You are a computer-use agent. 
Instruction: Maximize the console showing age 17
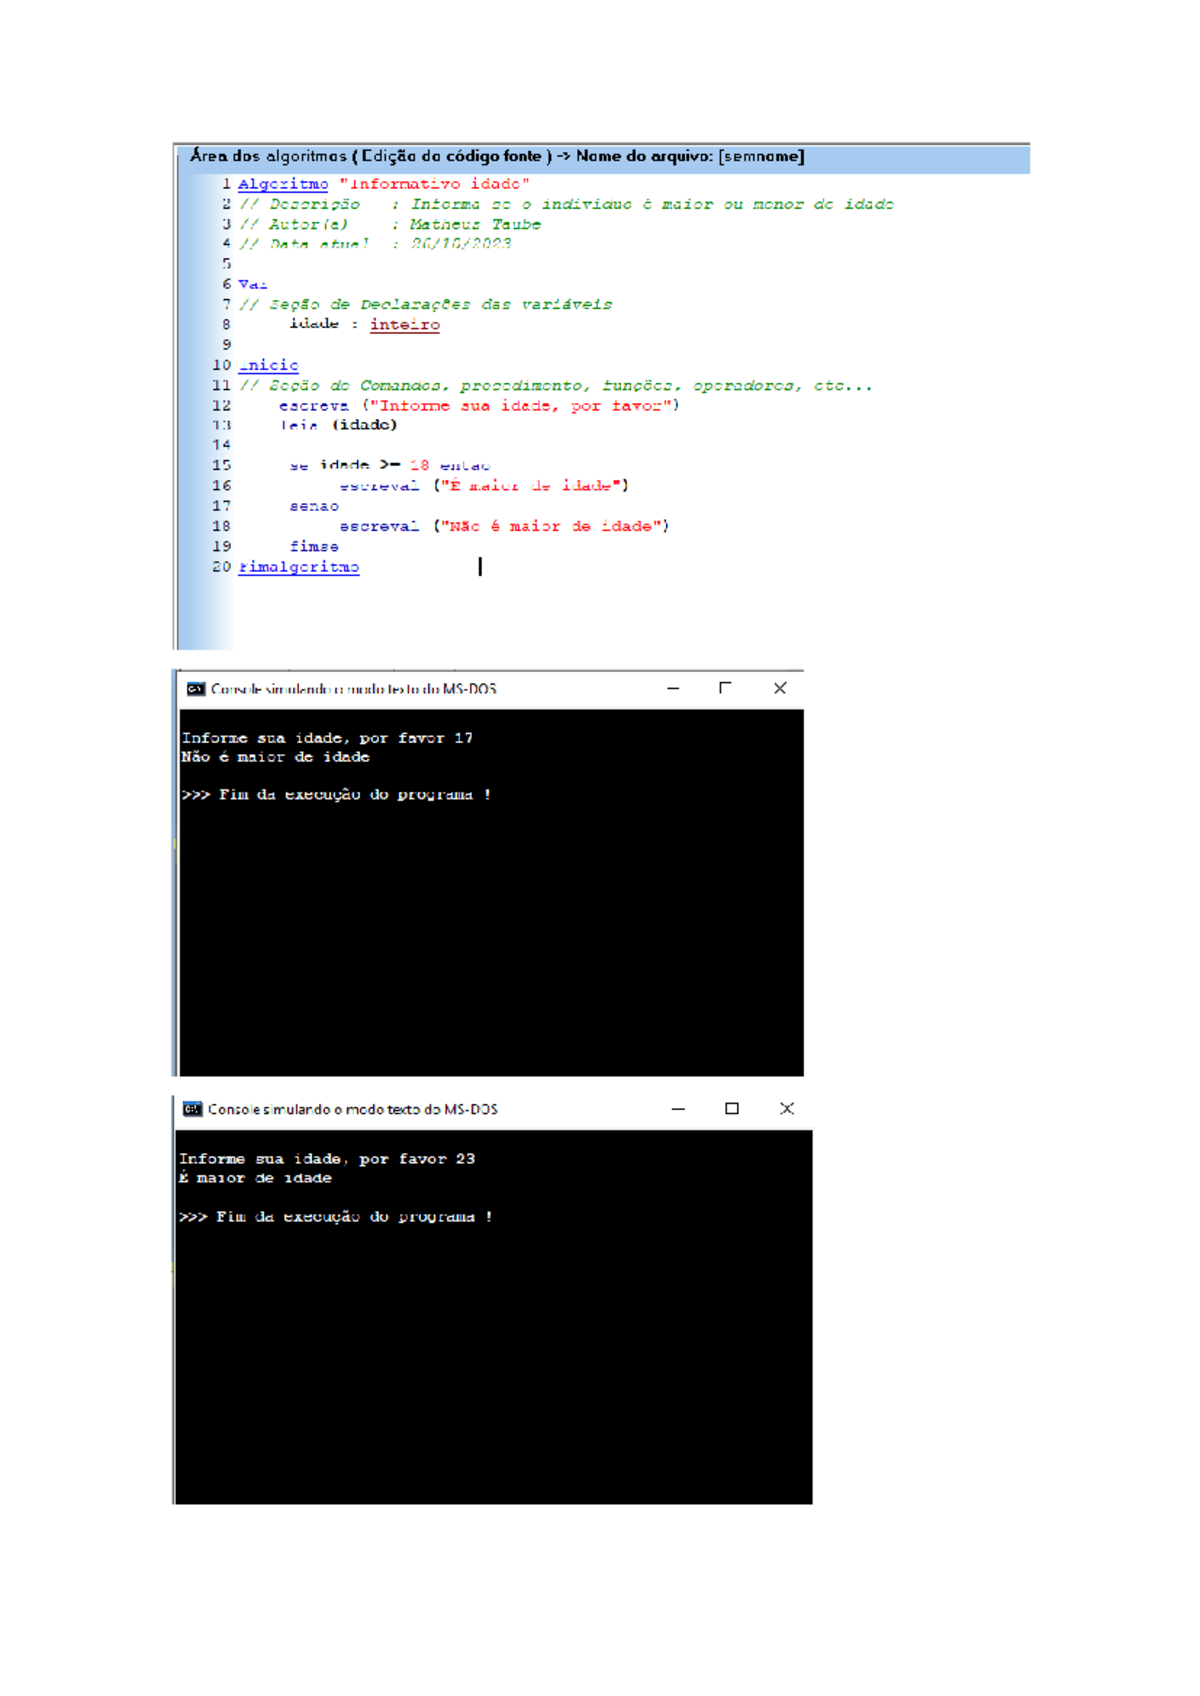point(725,688)
